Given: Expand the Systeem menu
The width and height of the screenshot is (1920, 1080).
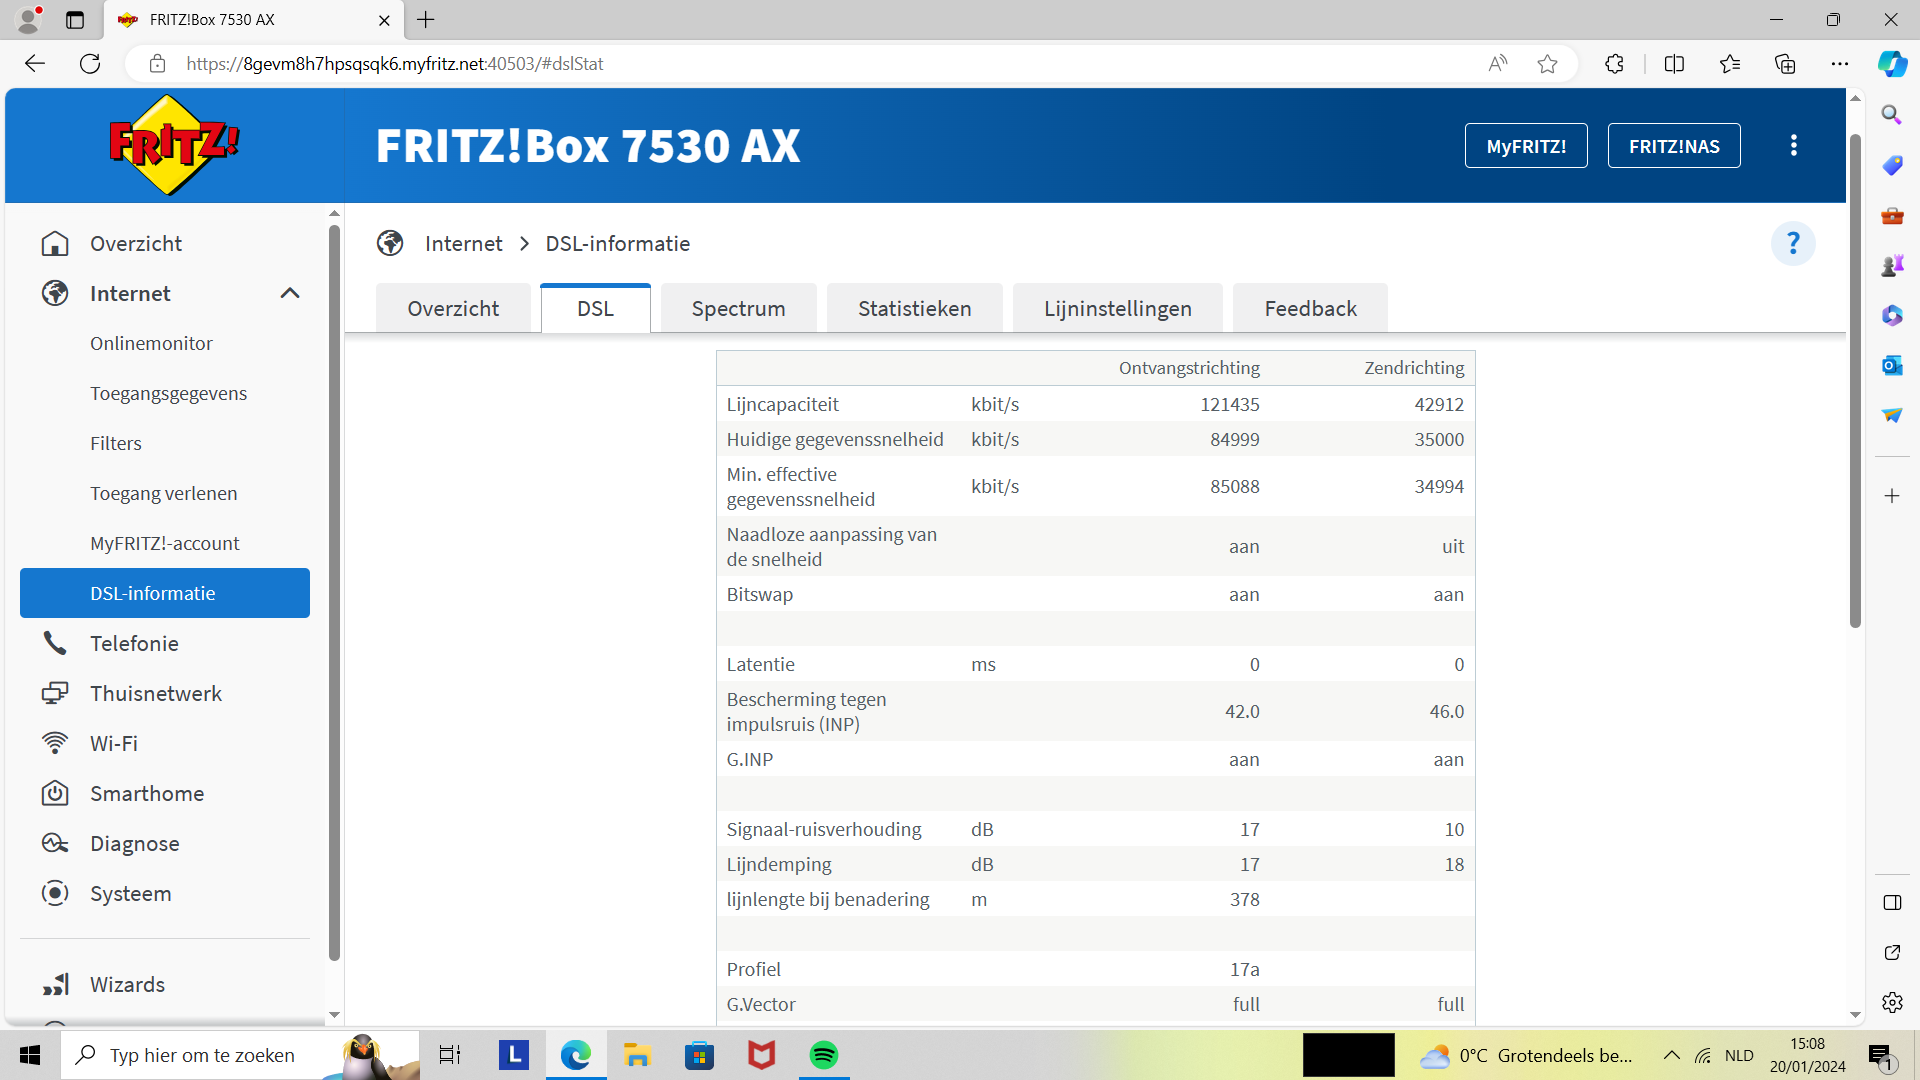Looking at the screenshot, I should click(130, 893).
